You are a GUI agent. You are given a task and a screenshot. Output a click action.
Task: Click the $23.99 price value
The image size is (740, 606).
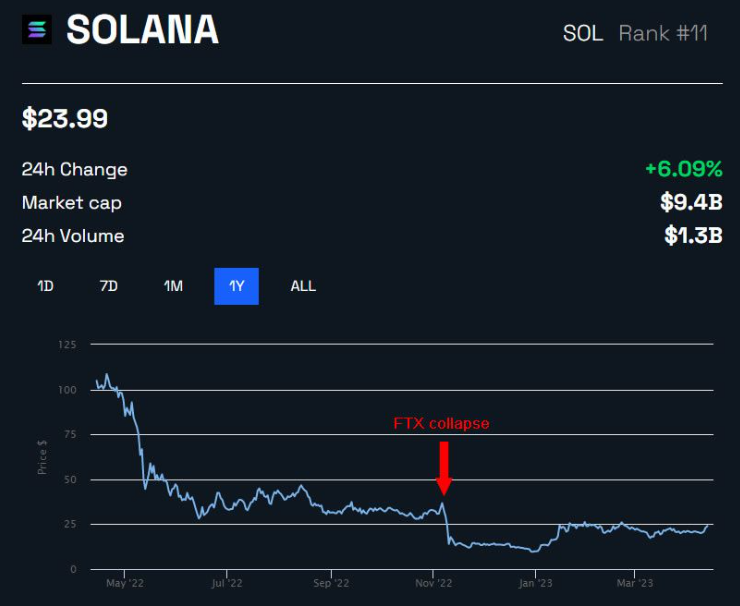[x=65, y=119]
